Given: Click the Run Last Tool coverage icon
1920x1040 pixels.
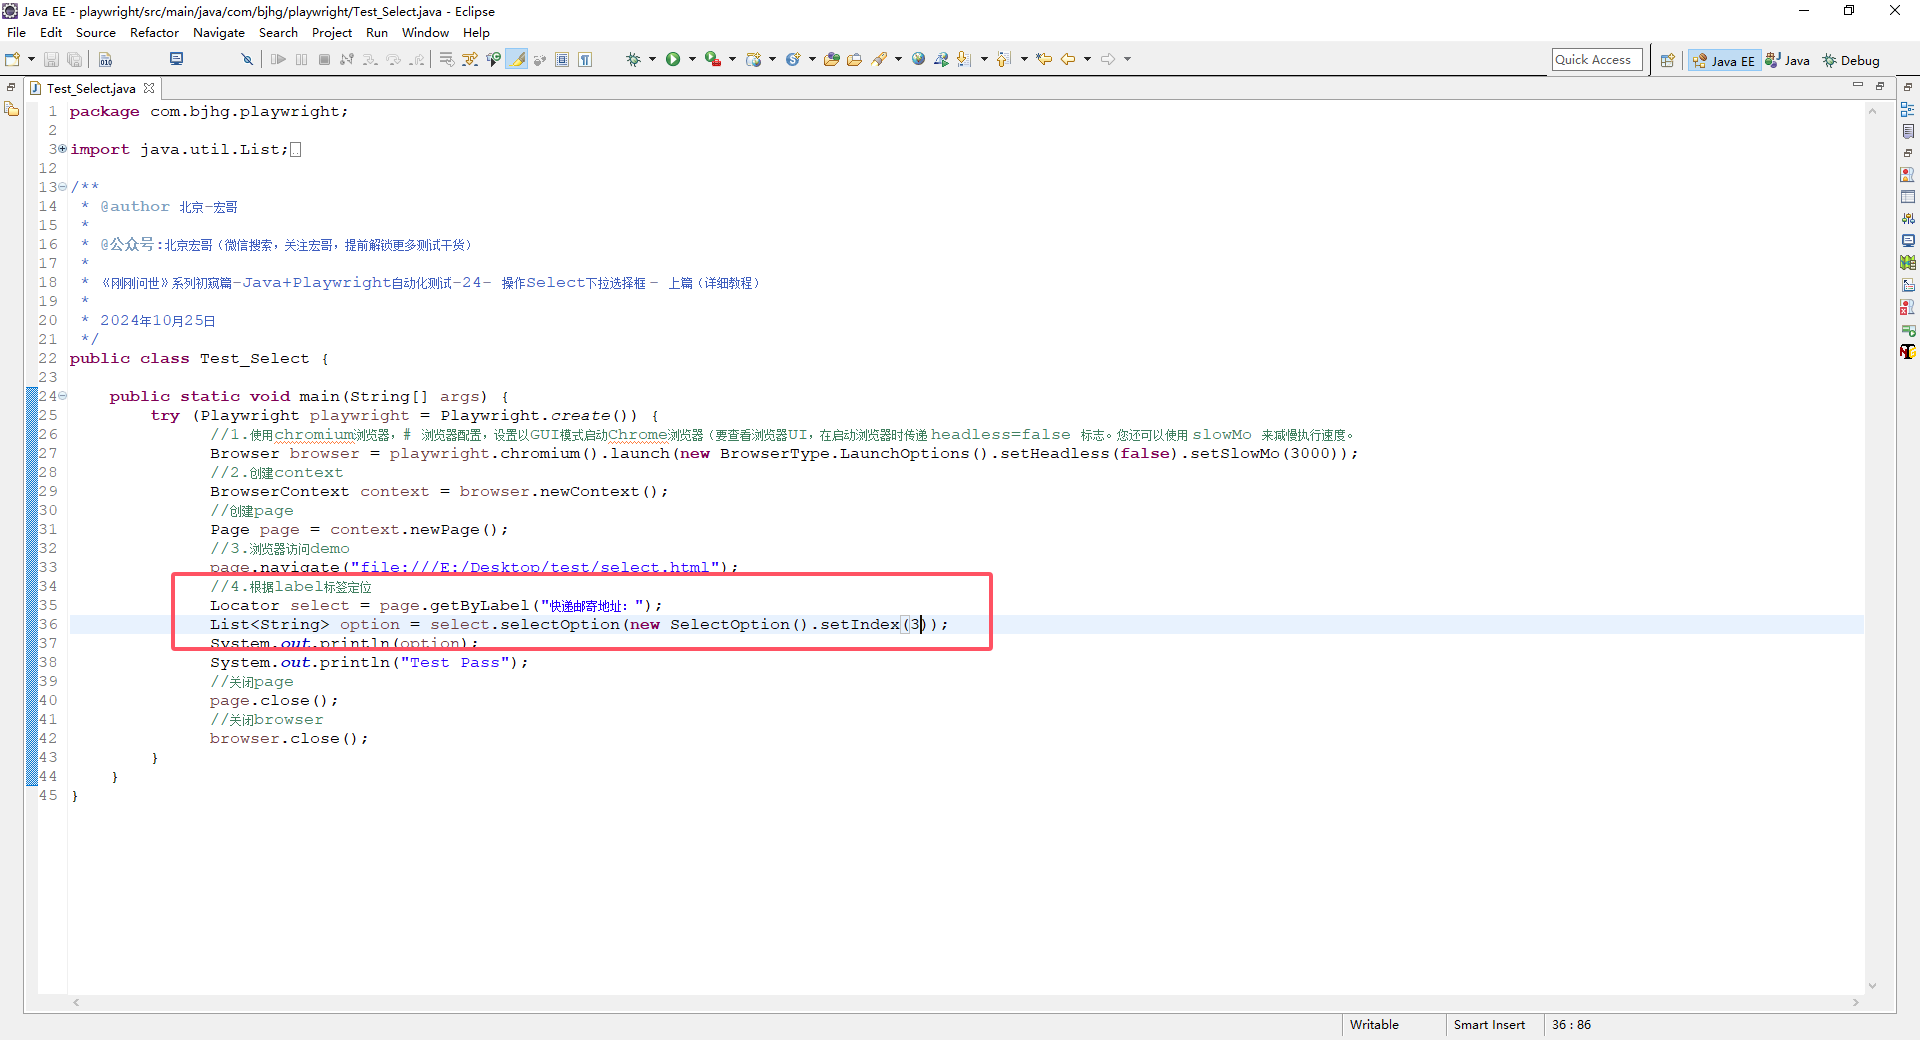Looking at the screenshot, I should [712, 60].
